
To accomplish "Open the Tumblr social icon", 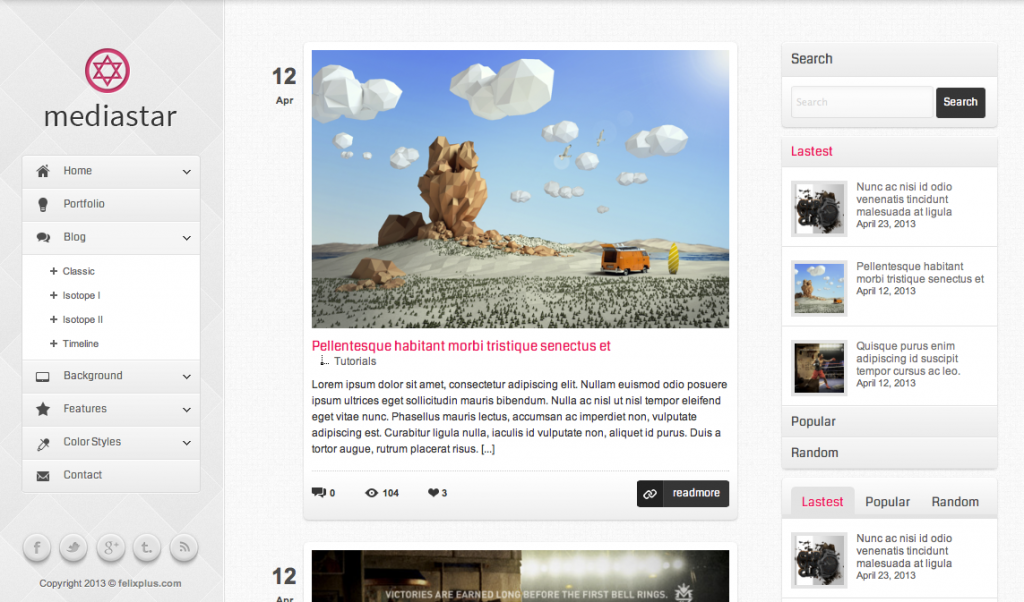I will click(x=147, y=547).
